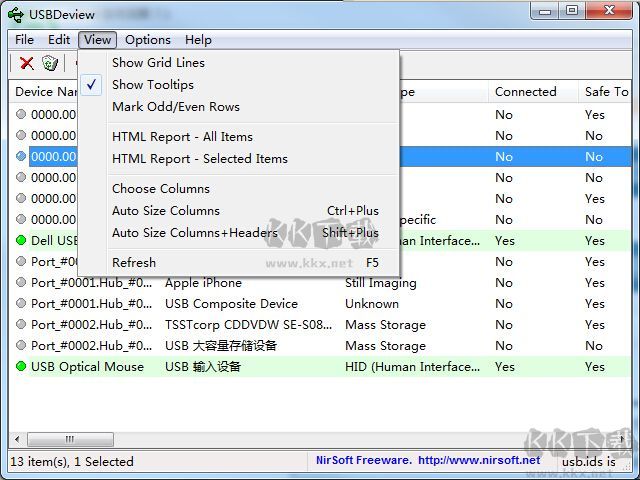Viewport: 640px width, 480px height.
Task: Click the 'usb.ids is' status bar section
Action: [x=589, y=462]
